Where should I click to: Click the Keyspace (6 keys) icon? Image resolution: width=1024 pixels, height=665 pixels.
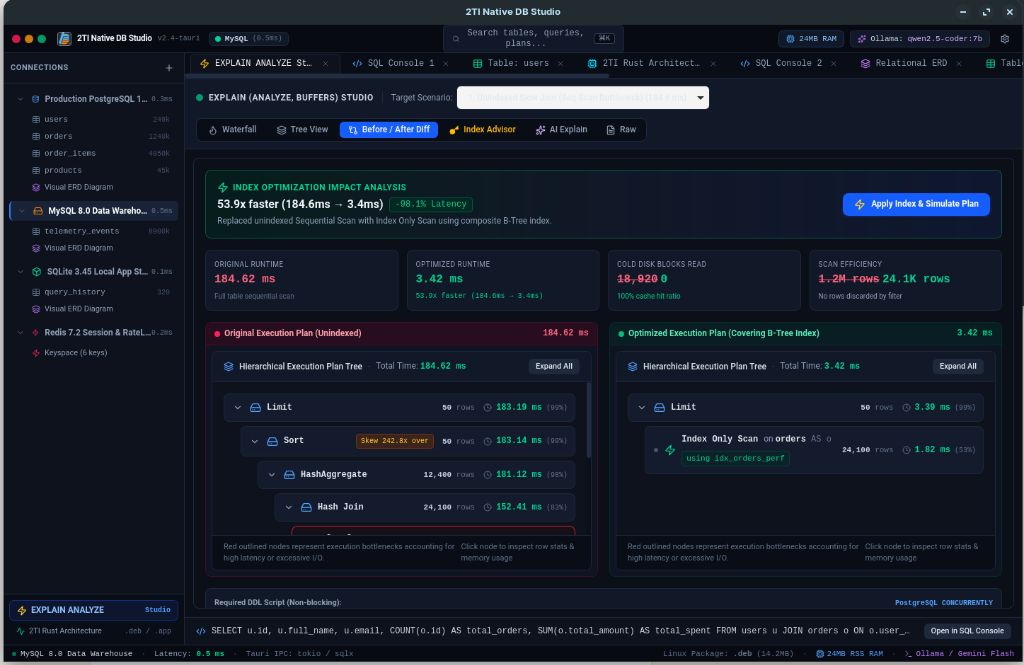(x=36, y=353)
